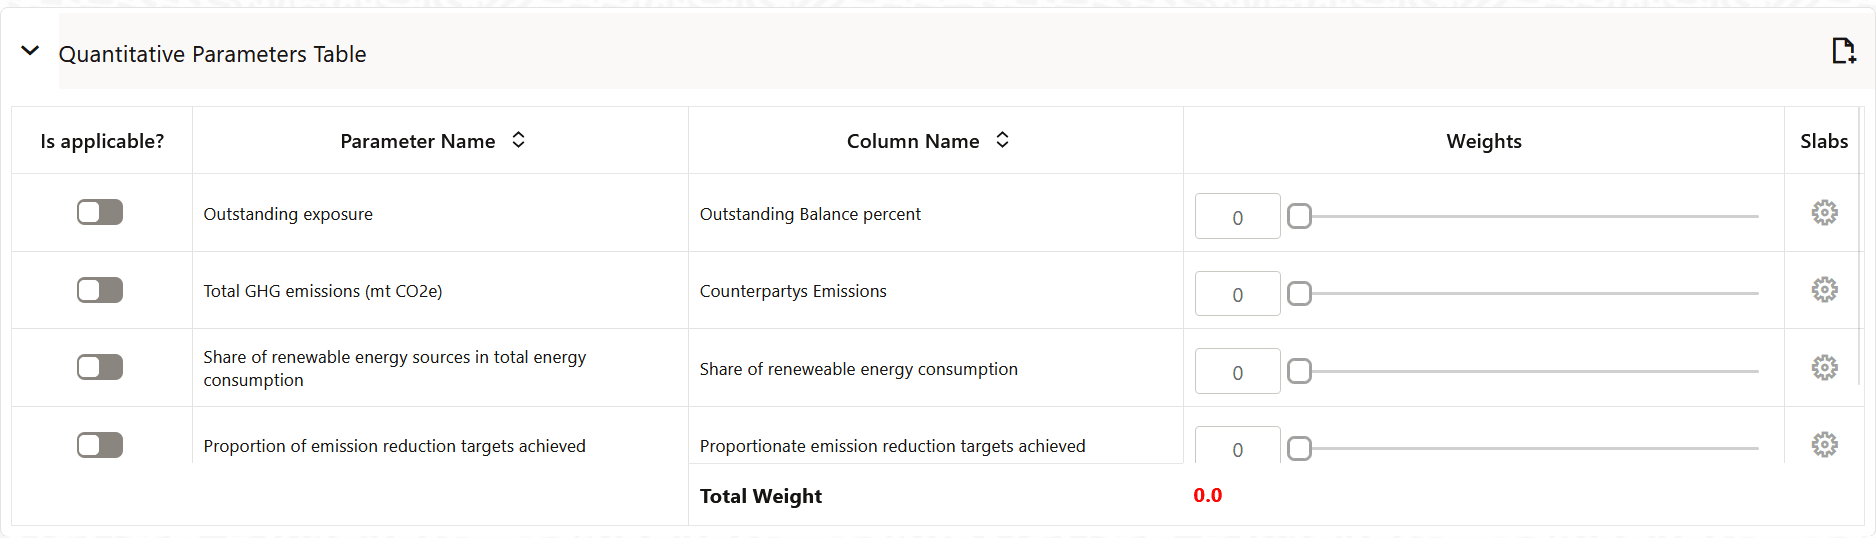Sort by Column Name using sort arrows

(x=1002, y=141)
